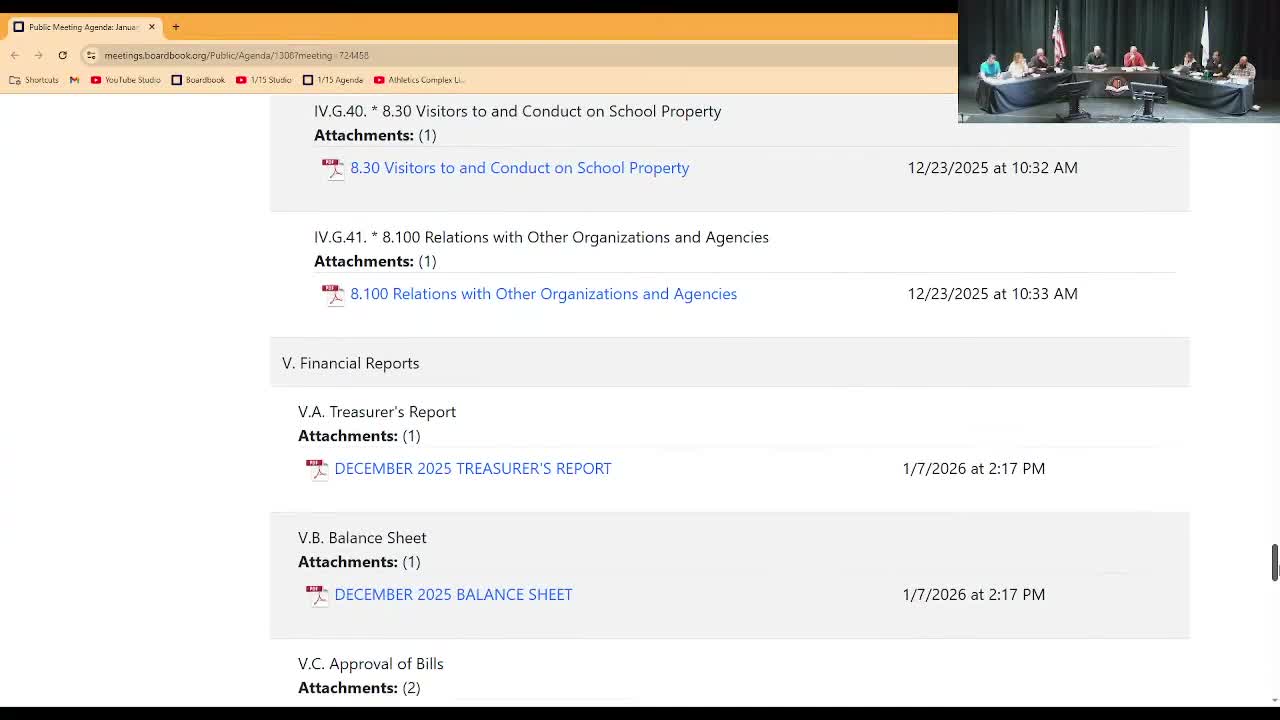The height and width of the screenshot is (720, 1280).
Task: Open DECEMBER 2025 BALANCE SHEET link
Action: coord(453,594)
